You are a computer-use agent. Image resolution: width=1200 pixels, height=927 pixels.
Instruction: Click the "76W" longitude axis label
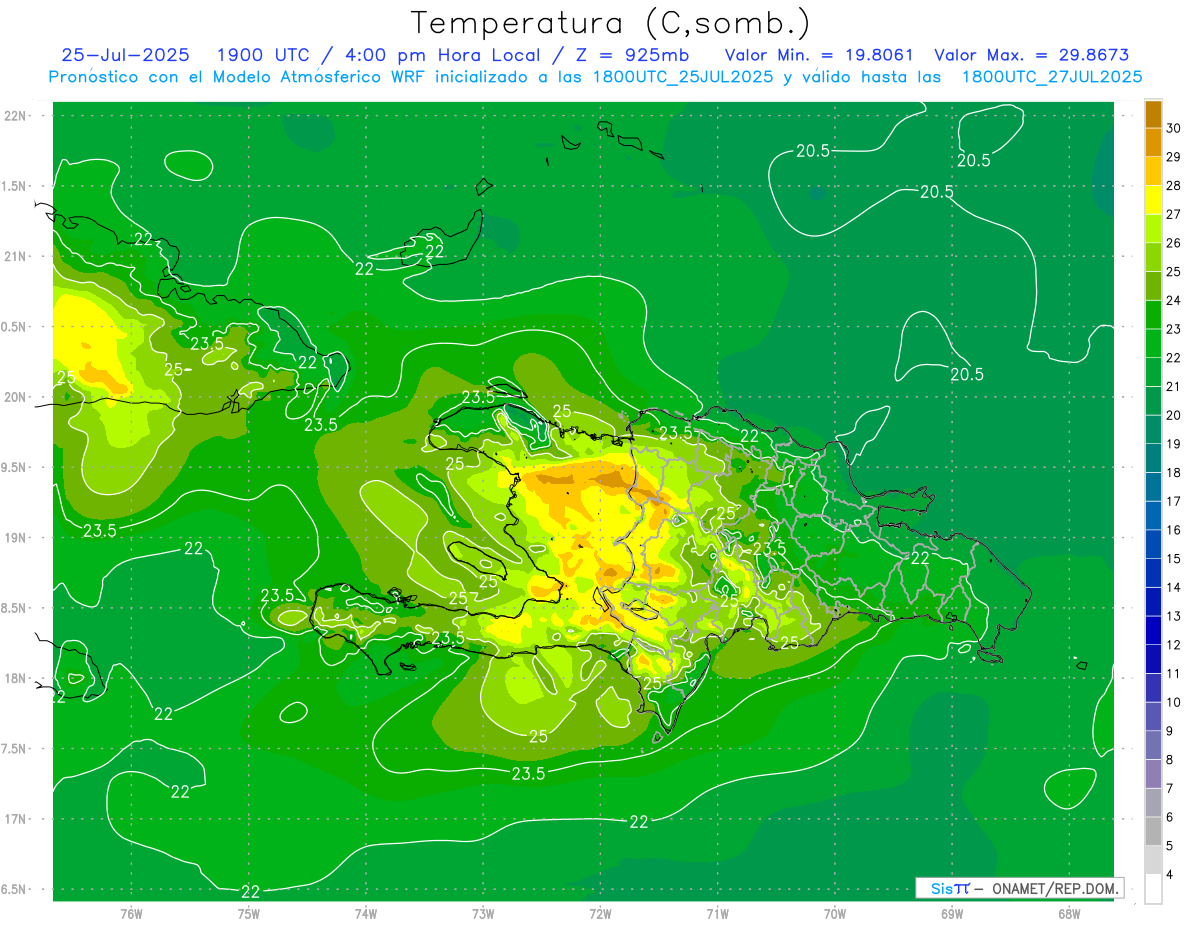131,914
